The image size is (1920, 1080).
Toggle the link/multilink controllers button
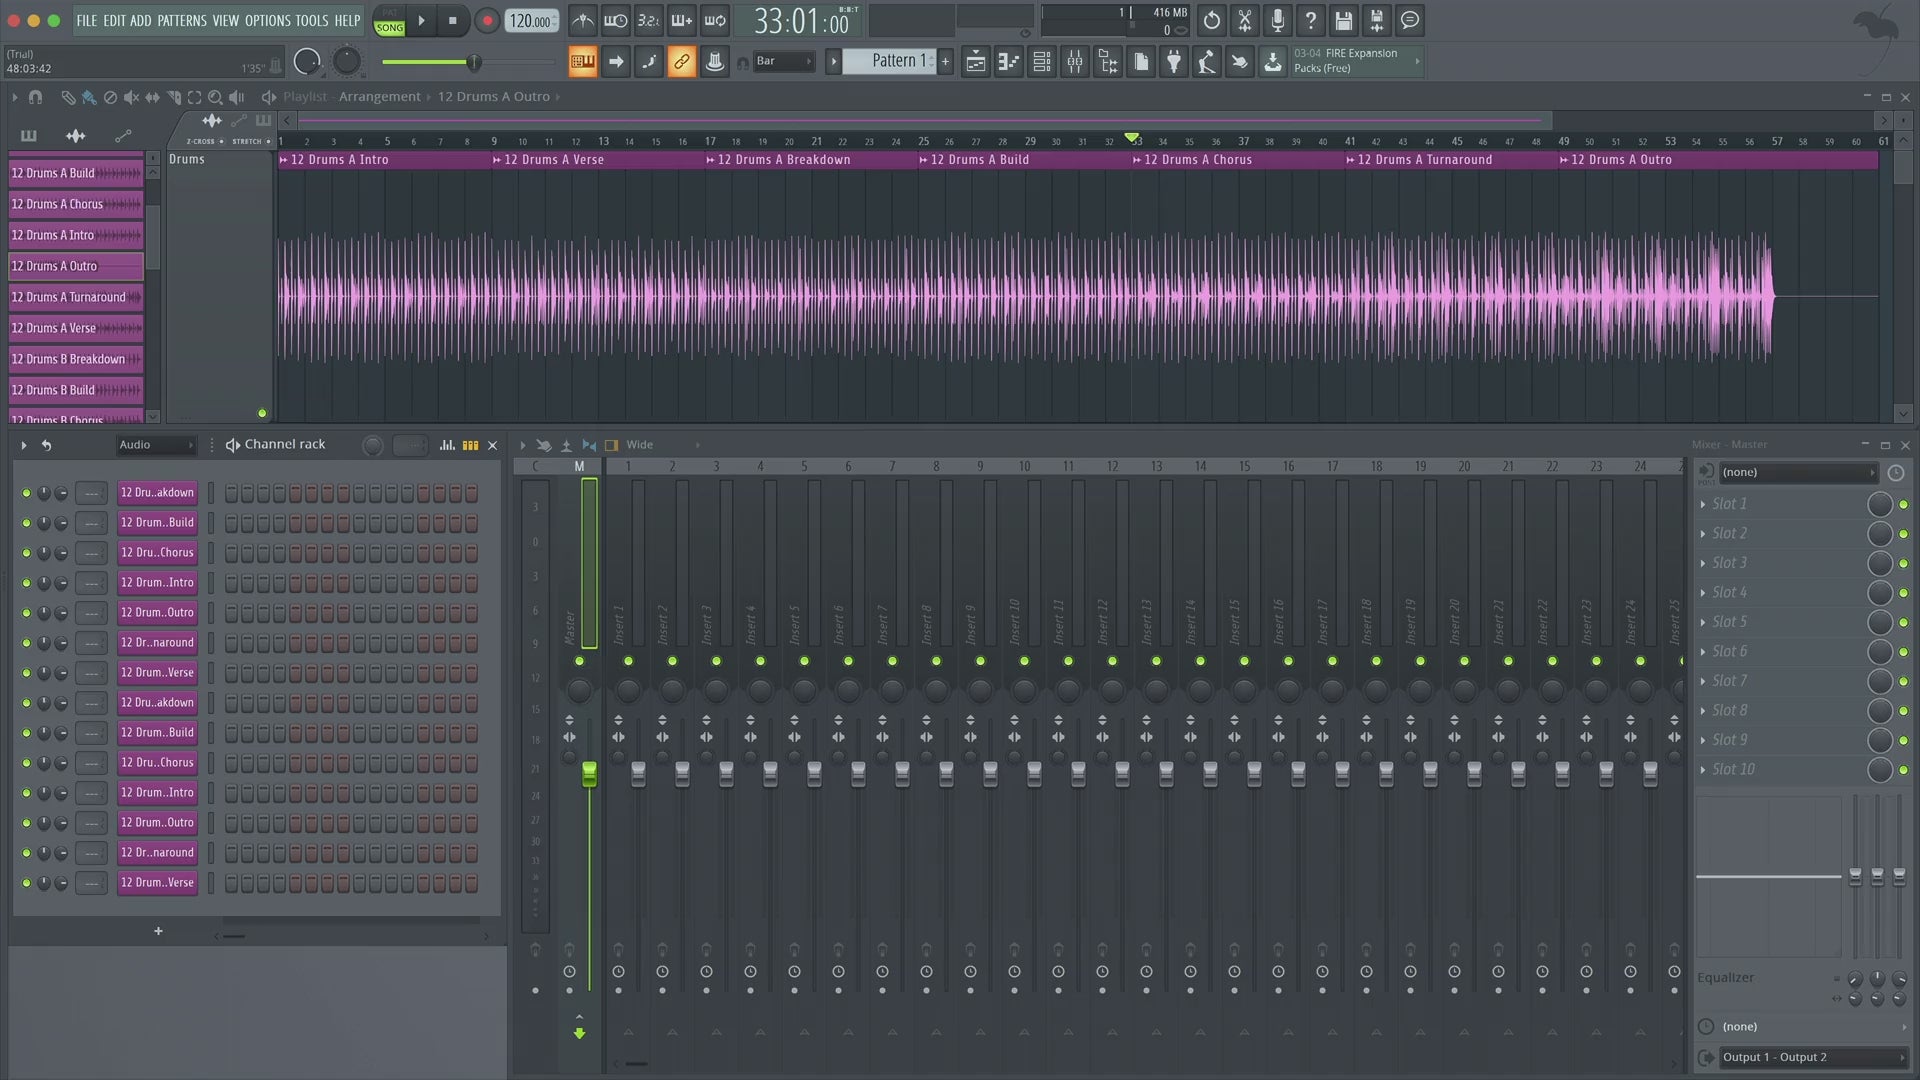[x=681, y=62]
